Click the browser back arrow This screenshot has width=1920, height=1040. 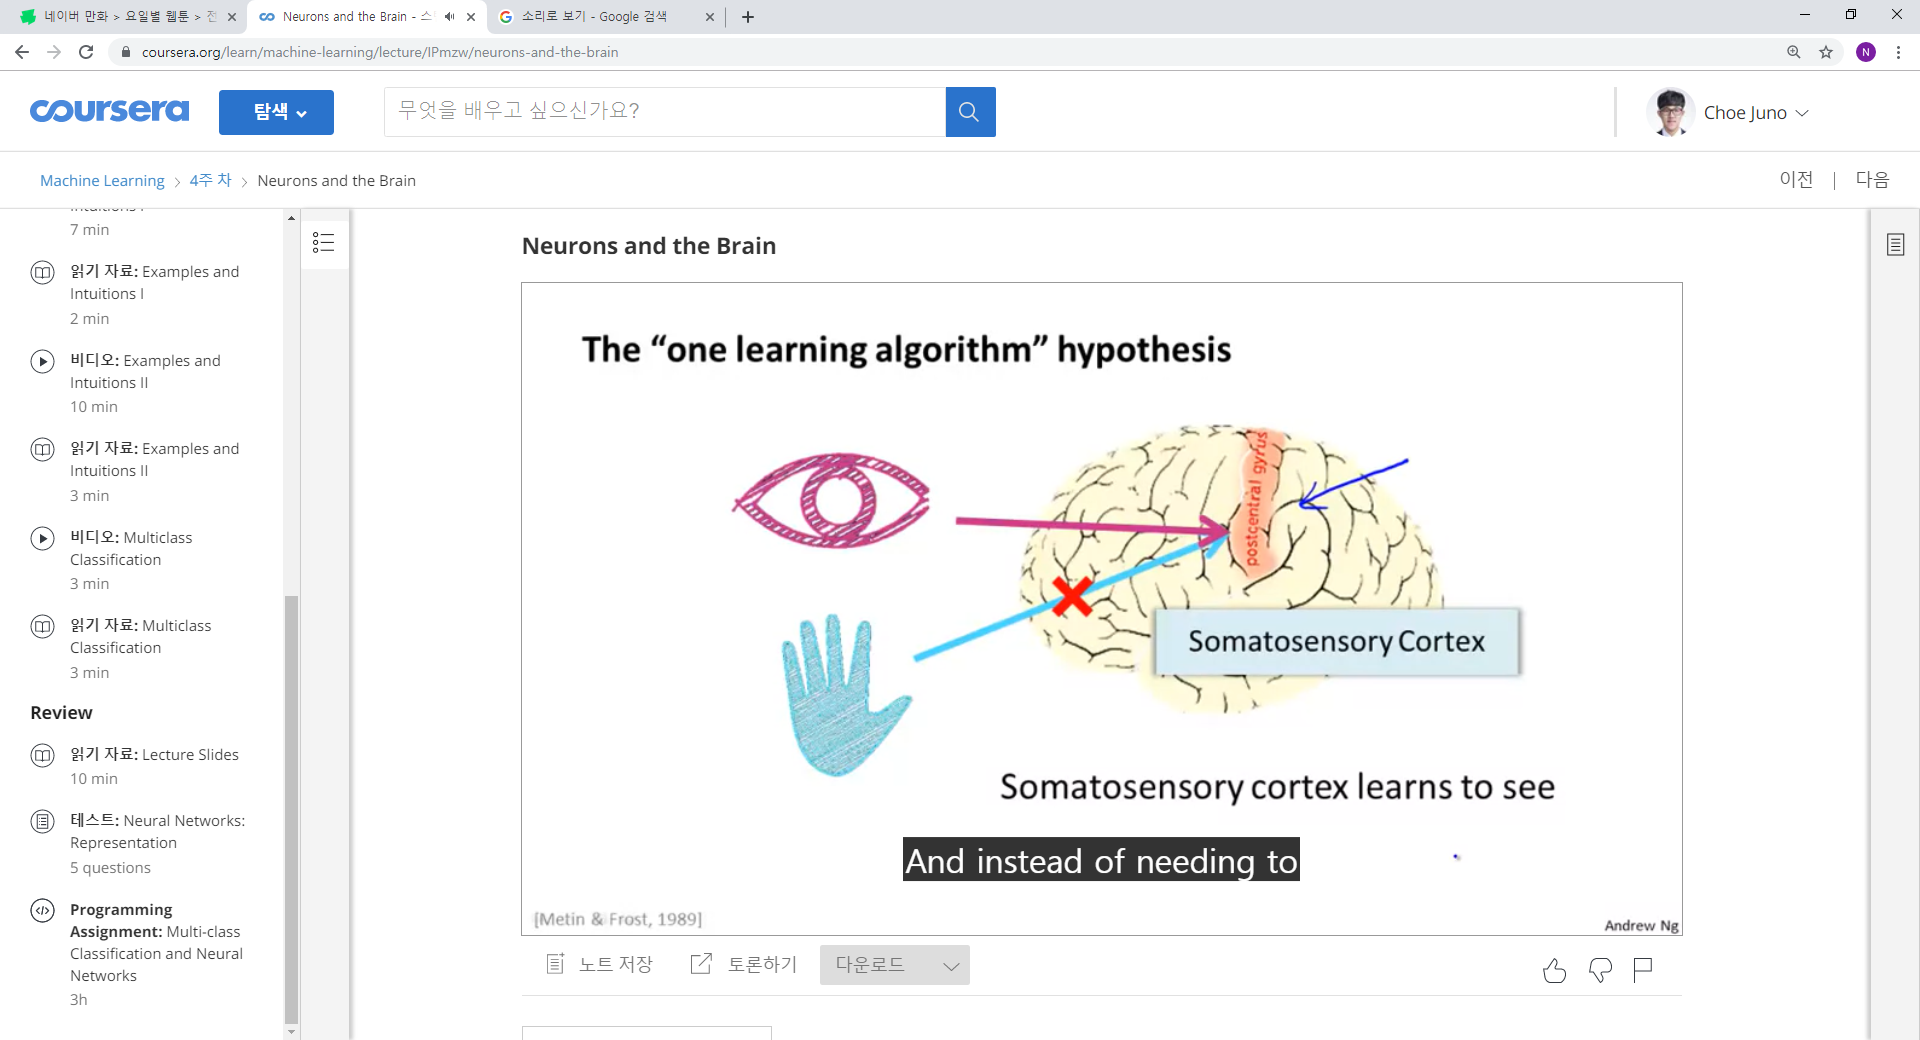[x=22, y=52]
